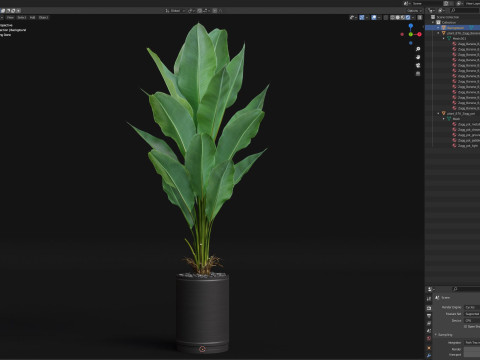Select wireframe viewport shading mode
This screenshot has width=480, height=360.
pos(392,17)
